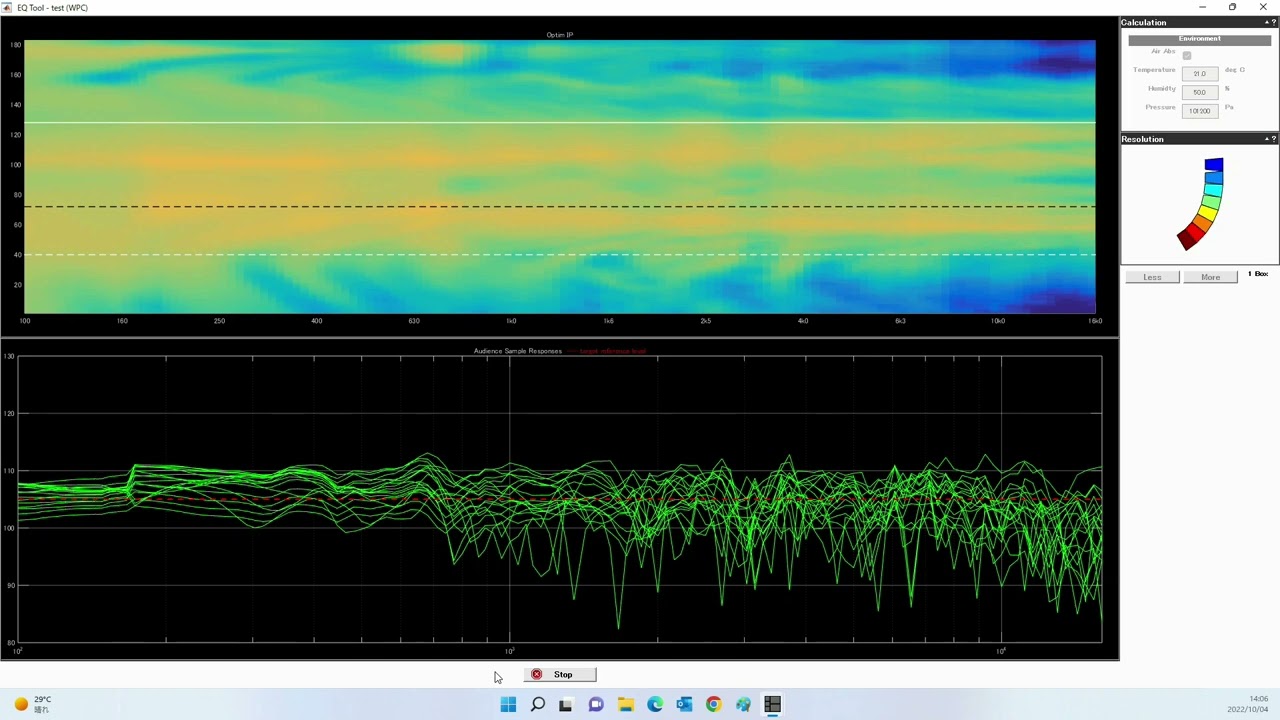Select the yellow box in the array
The width and height of the screenshot is (1280, 720).
tap(1207, 213)
